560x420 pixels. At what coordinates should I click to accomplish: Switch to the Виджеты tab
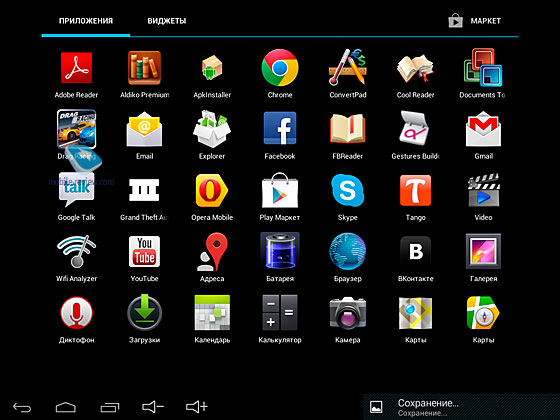coord(167,21)
